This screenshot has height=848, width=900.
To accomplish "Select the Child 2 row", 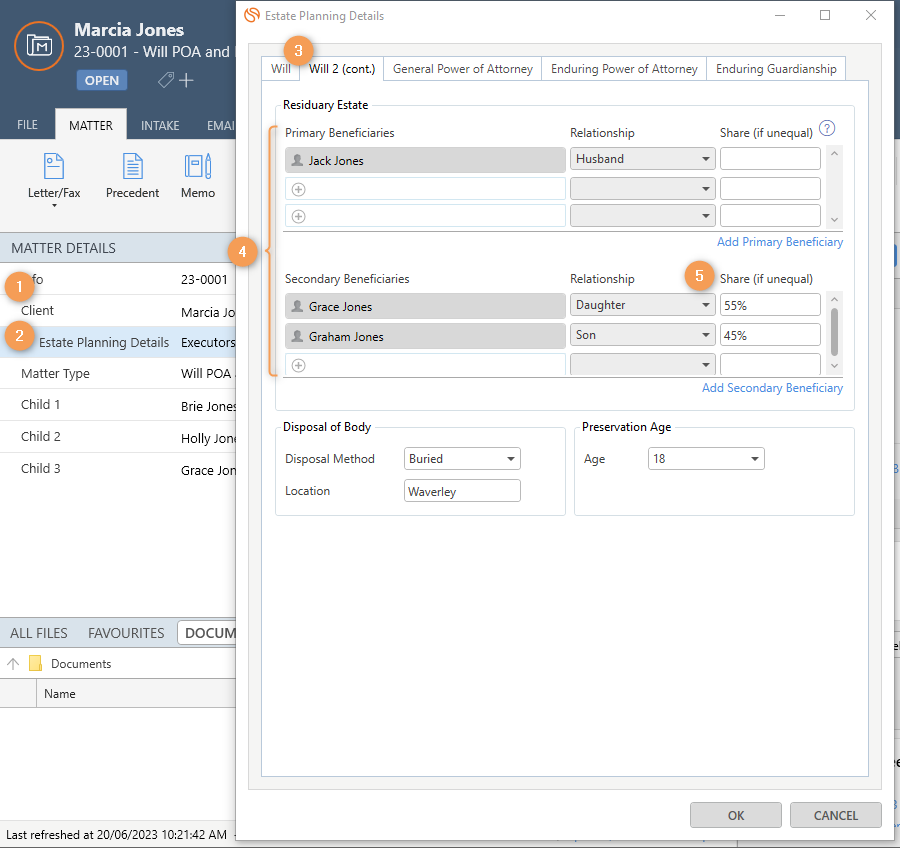I will pos(118,437).
